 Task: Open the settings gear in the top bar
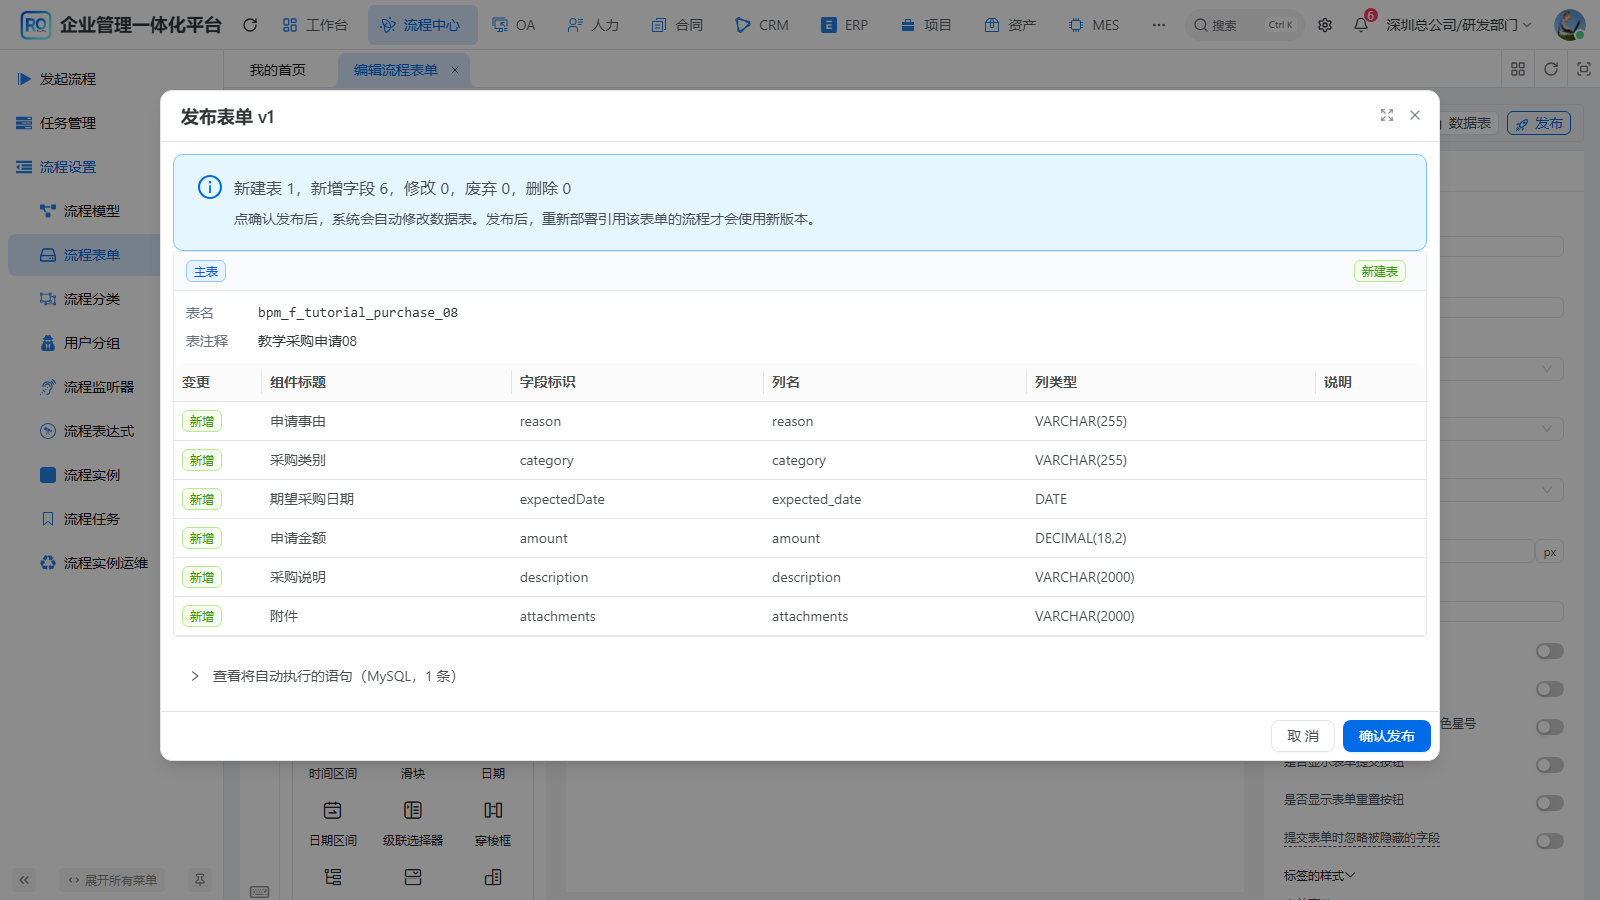pyautogui.click(x=1325, y=25)
